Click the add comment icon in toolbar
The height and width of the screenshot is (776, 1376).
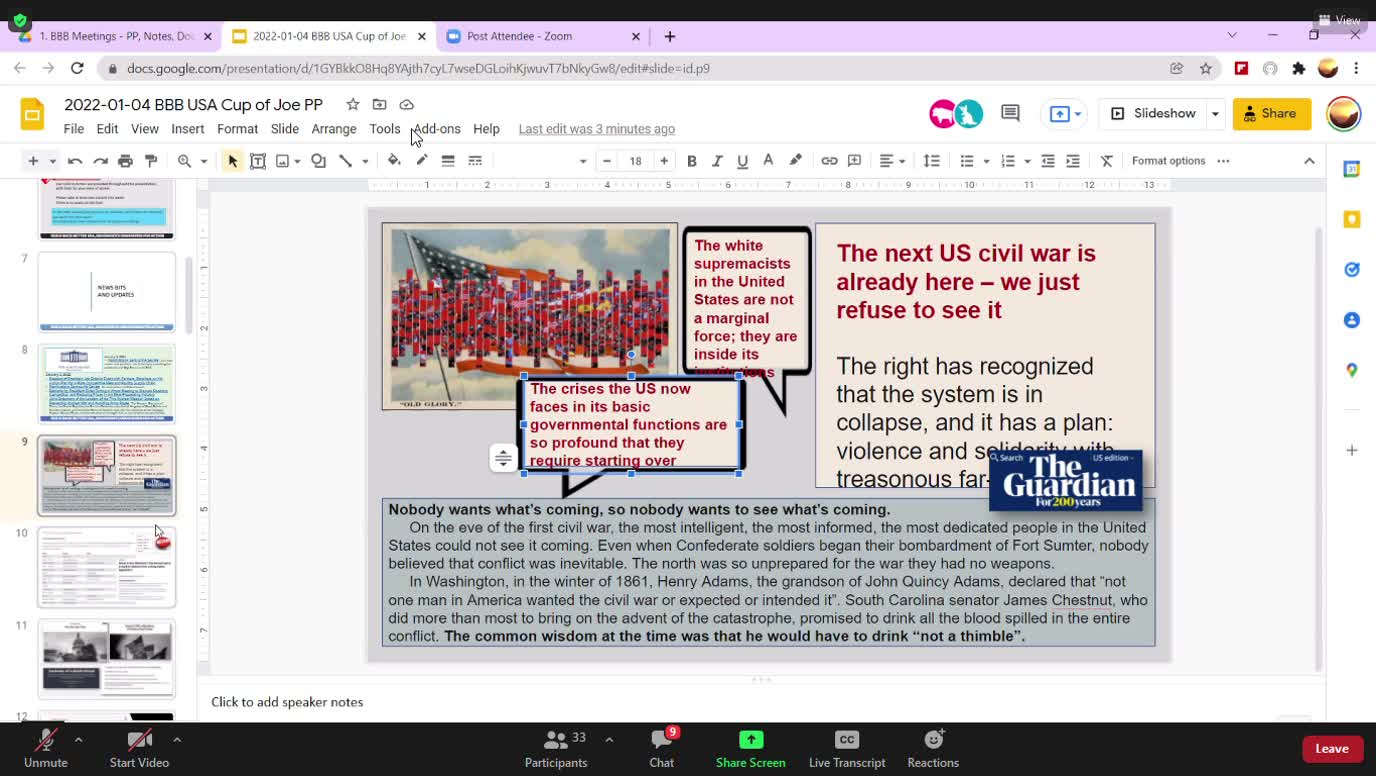[854, 161]
